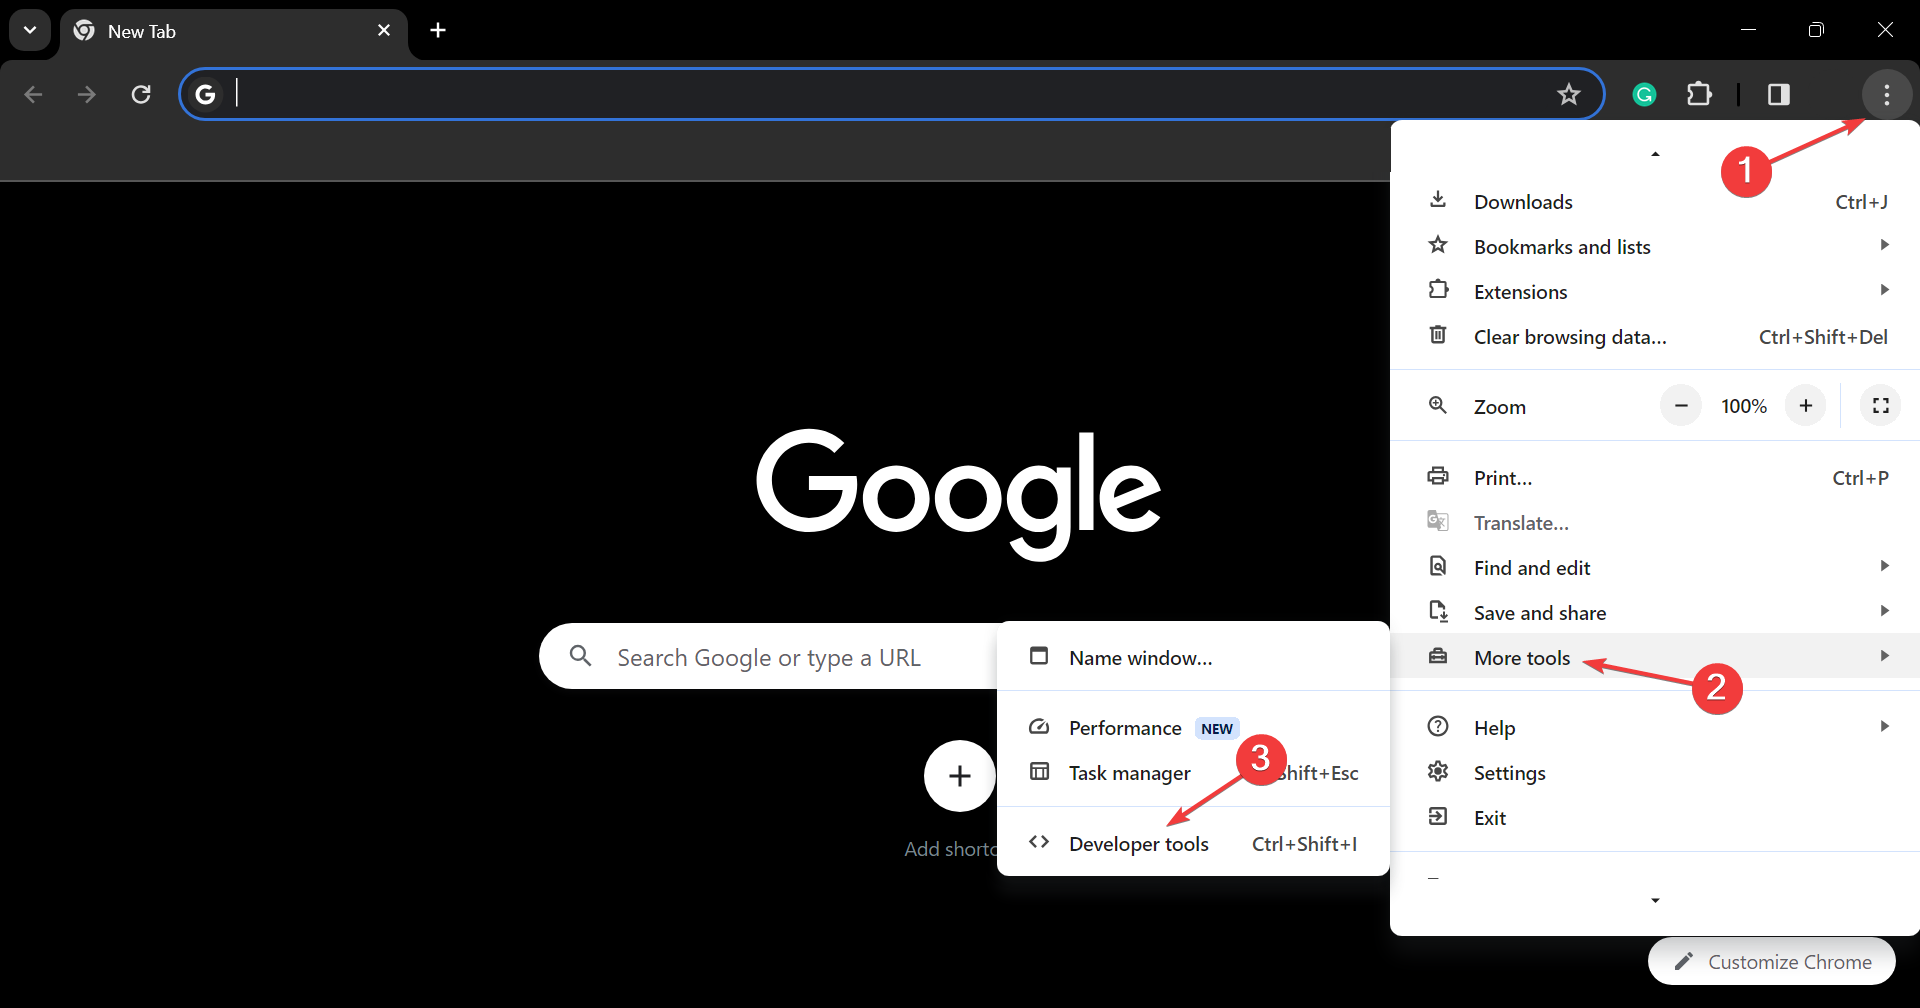Screen dimensions: 1920x1008
Task: Open a new tab with plus button
Action: coord(438,30)
